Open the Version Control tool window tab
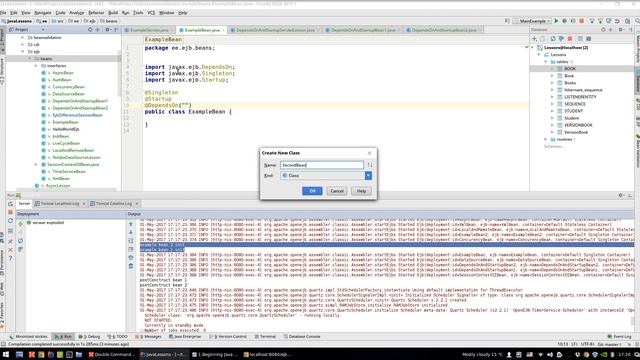Image resolution: width=640 pixels, height=360 pixels. tap(228, 336)
